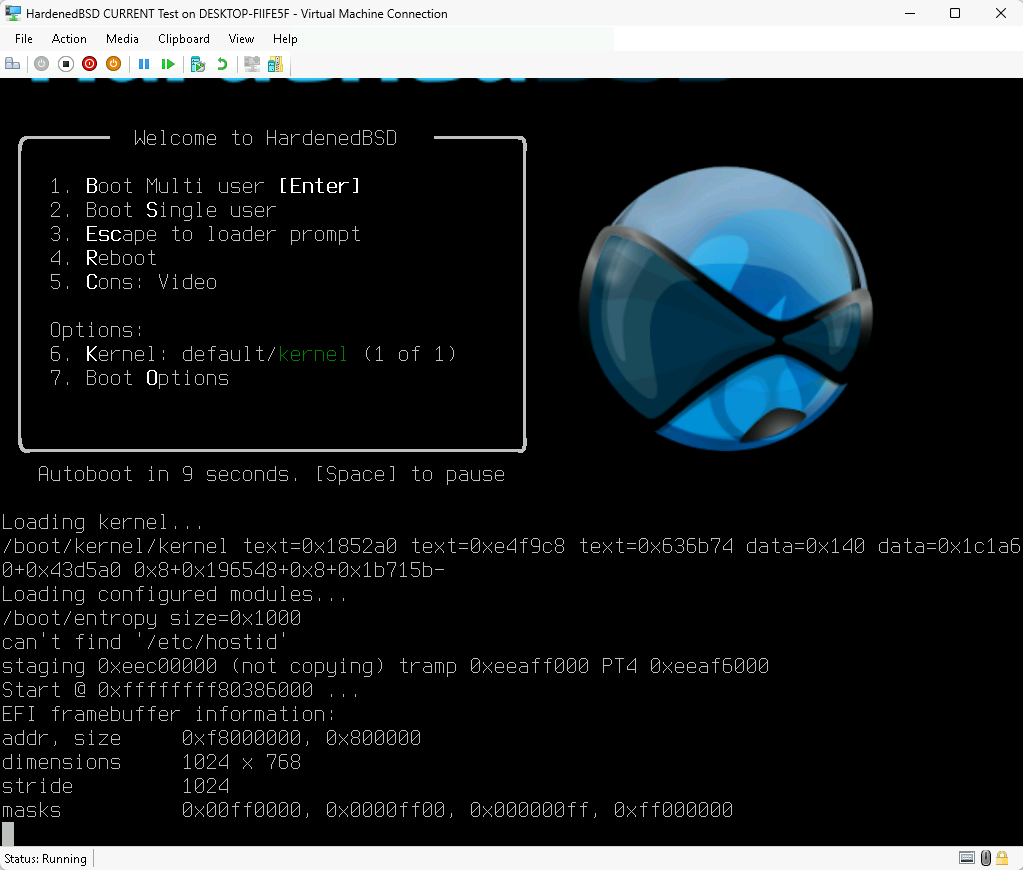Viewport: 1023px width, 870px height.
Task: Click the 'Loading configured modules...' console line
Action: (x=174, y=595)
